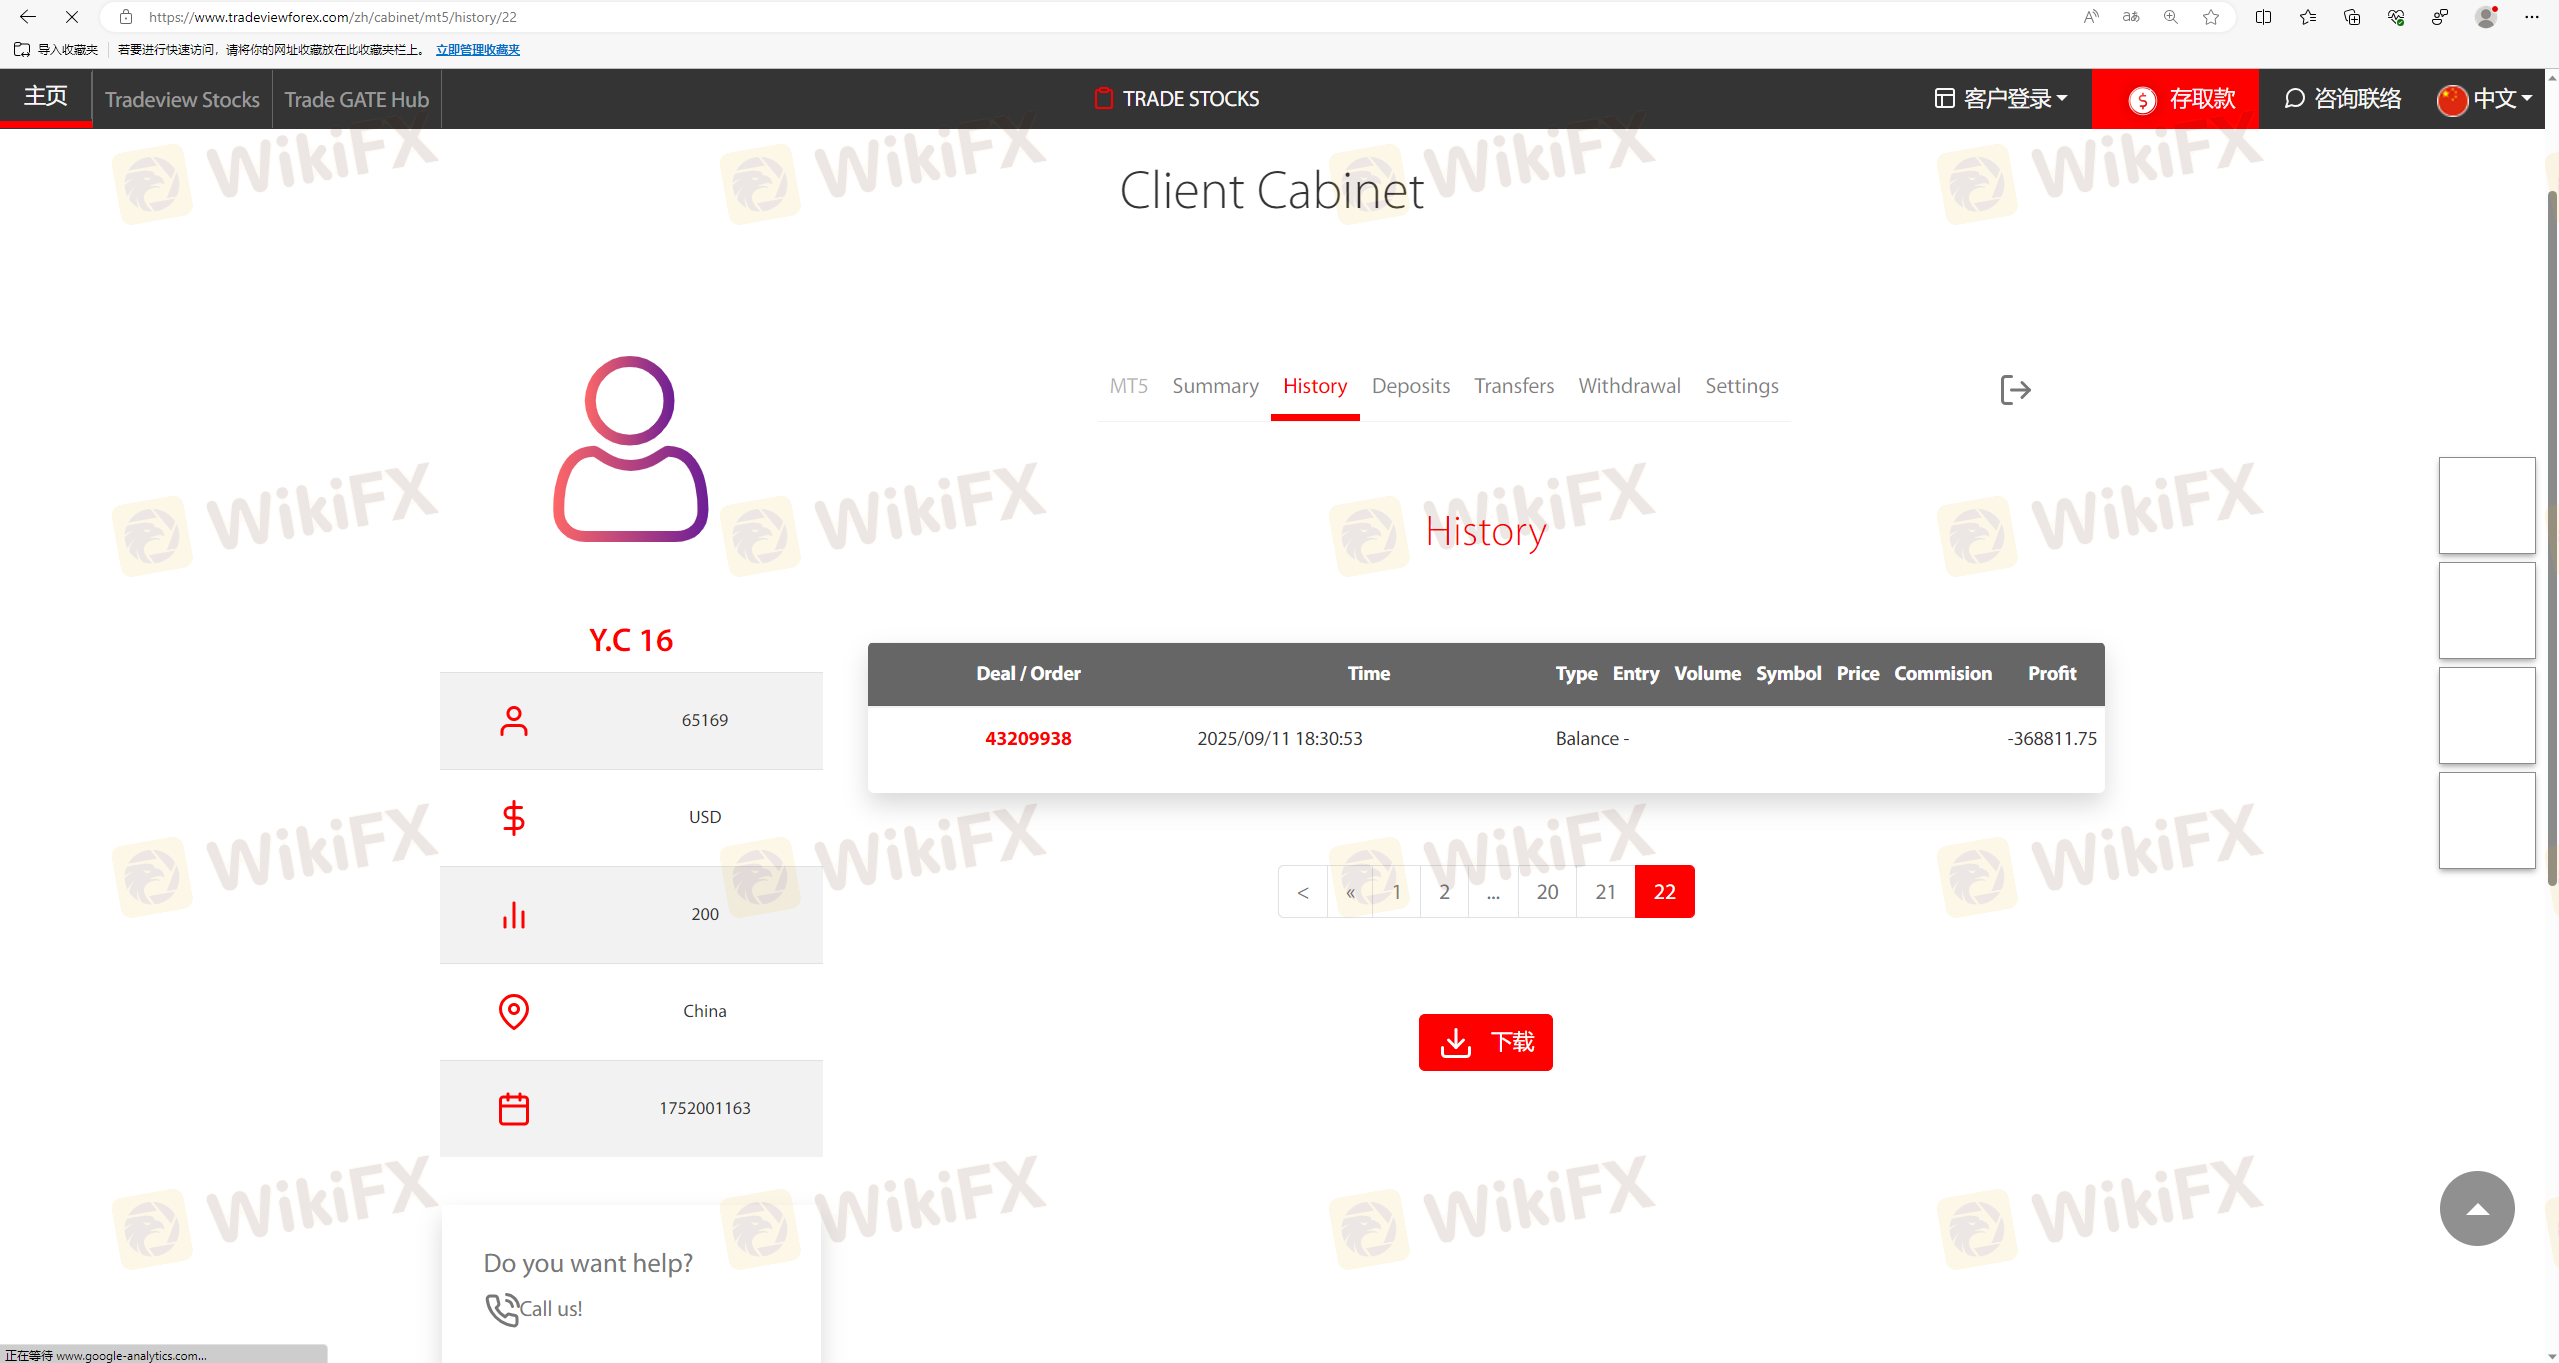Click the phone Call us icon

pyautogui.click(x=502, y=1308)
